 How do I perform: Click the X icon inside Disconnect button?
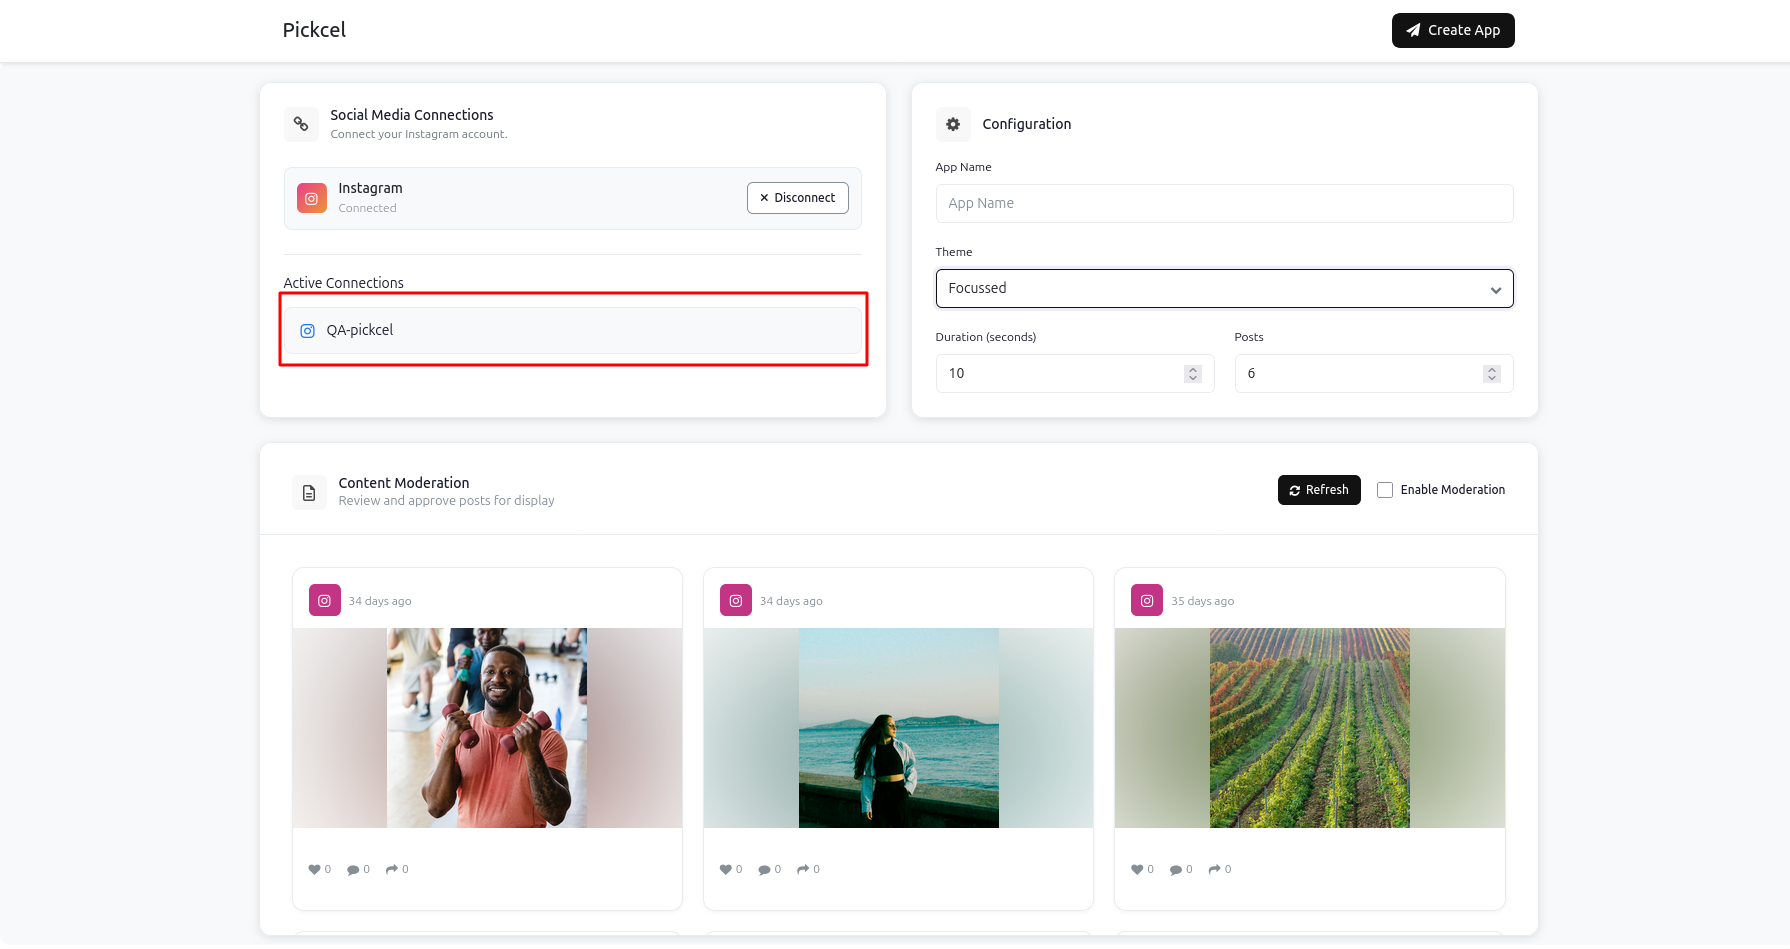(x=764, y=197)
